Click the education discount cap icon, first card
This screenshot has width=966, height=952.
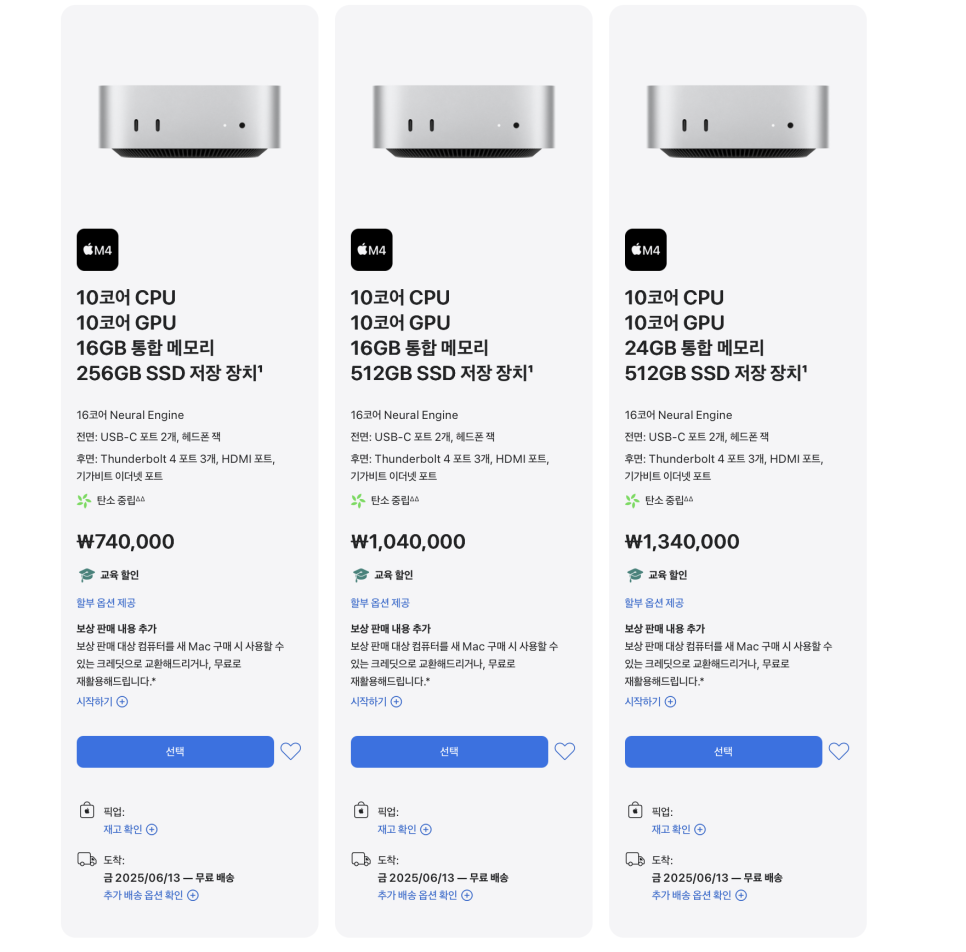pyautogui.click(x=86, y=575)
